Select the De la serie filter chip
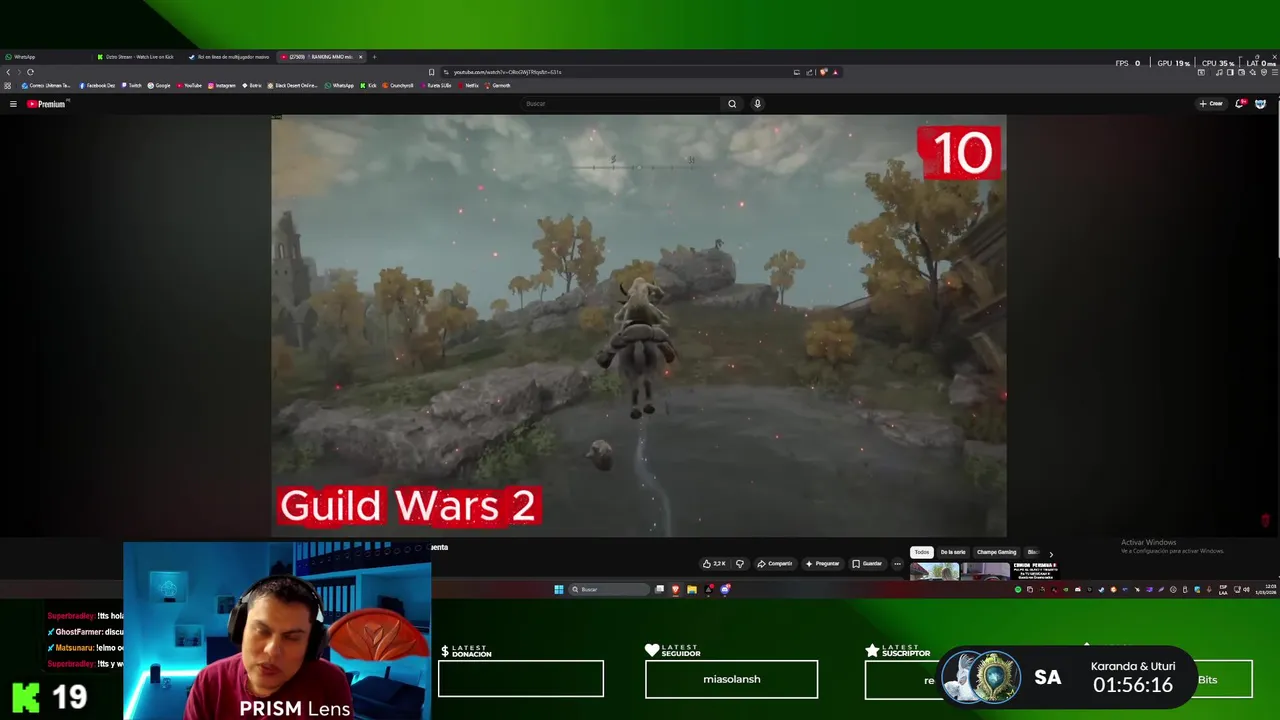Image resolution: width=1280 pixels, height=720 pixels. tap(953, 552)
